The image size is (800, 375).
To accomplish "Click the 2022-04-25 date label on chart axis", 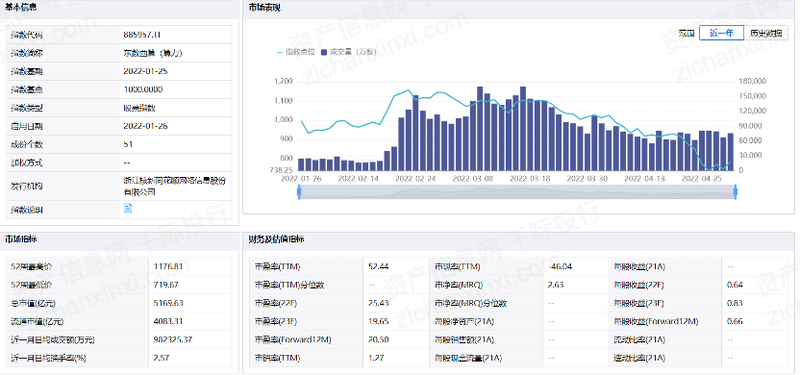I will [703, 179].
